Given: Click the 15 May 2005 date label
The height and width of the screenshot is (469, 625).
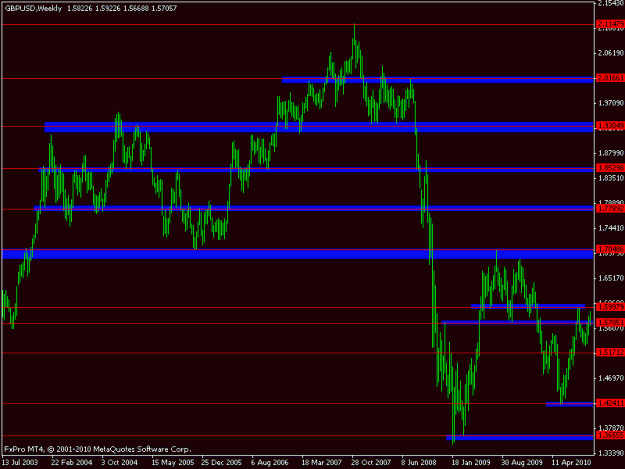Looking at the screenshot, I should point(173,462).
